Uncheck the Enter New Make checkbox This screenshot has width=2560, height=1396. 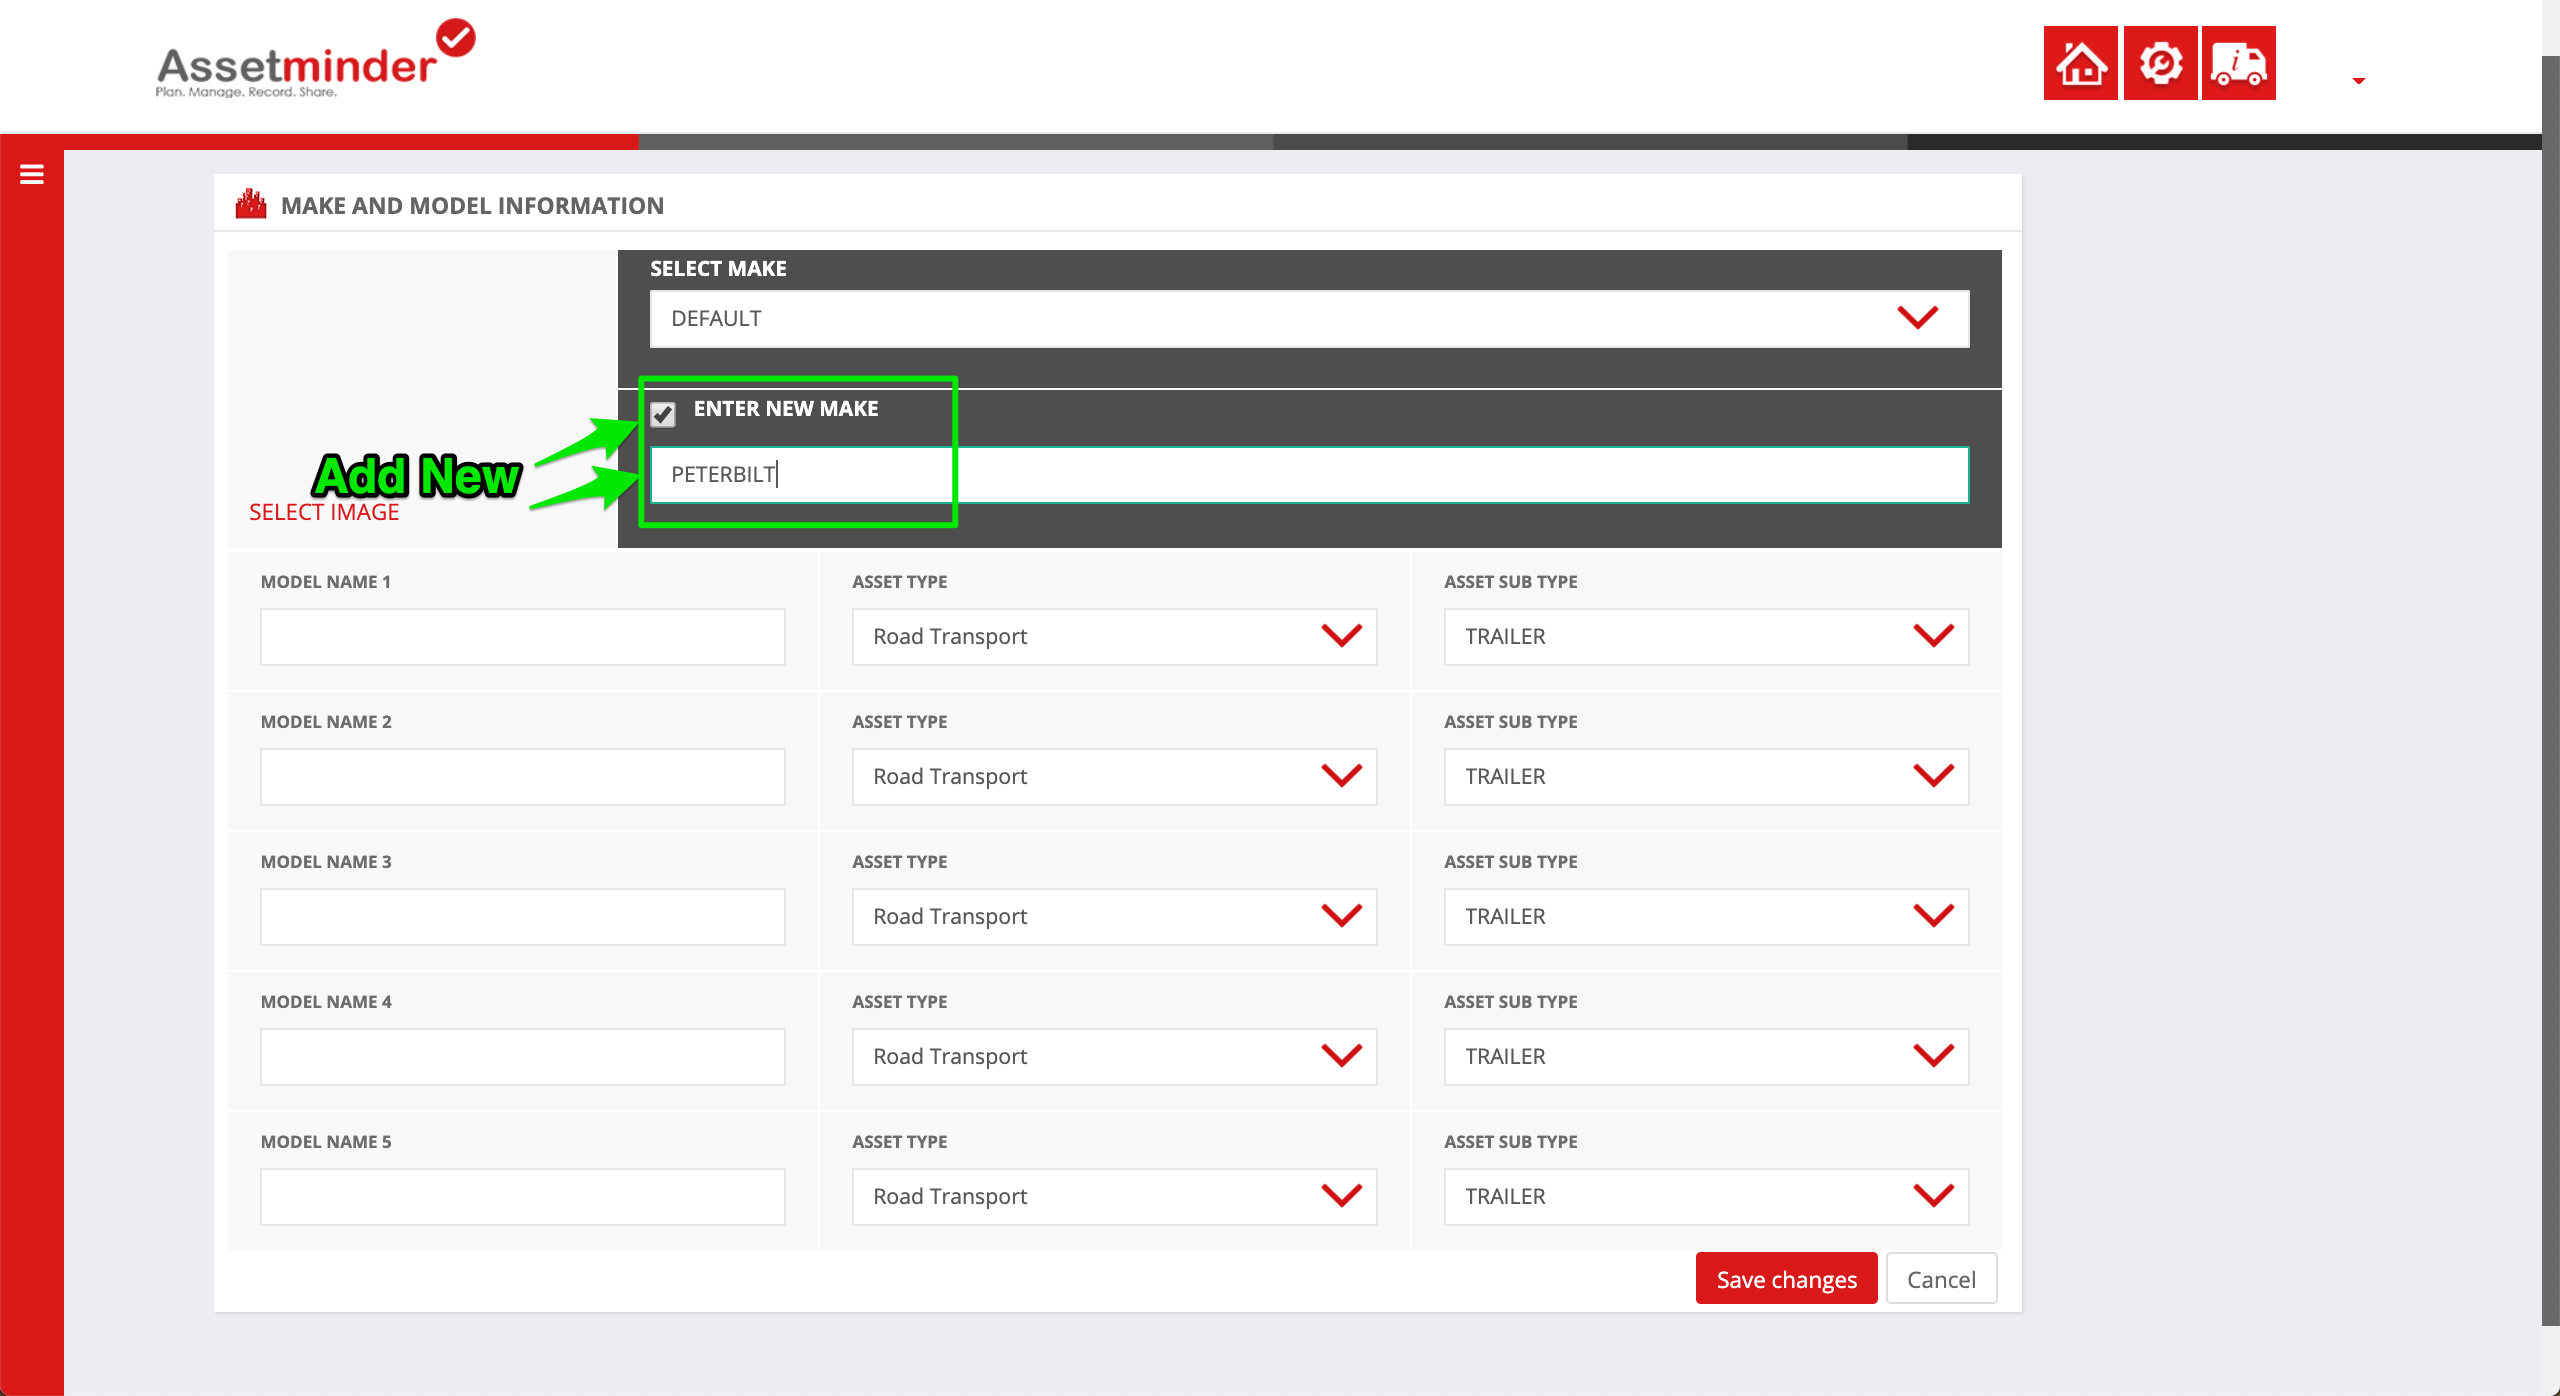tap(663, 414)
